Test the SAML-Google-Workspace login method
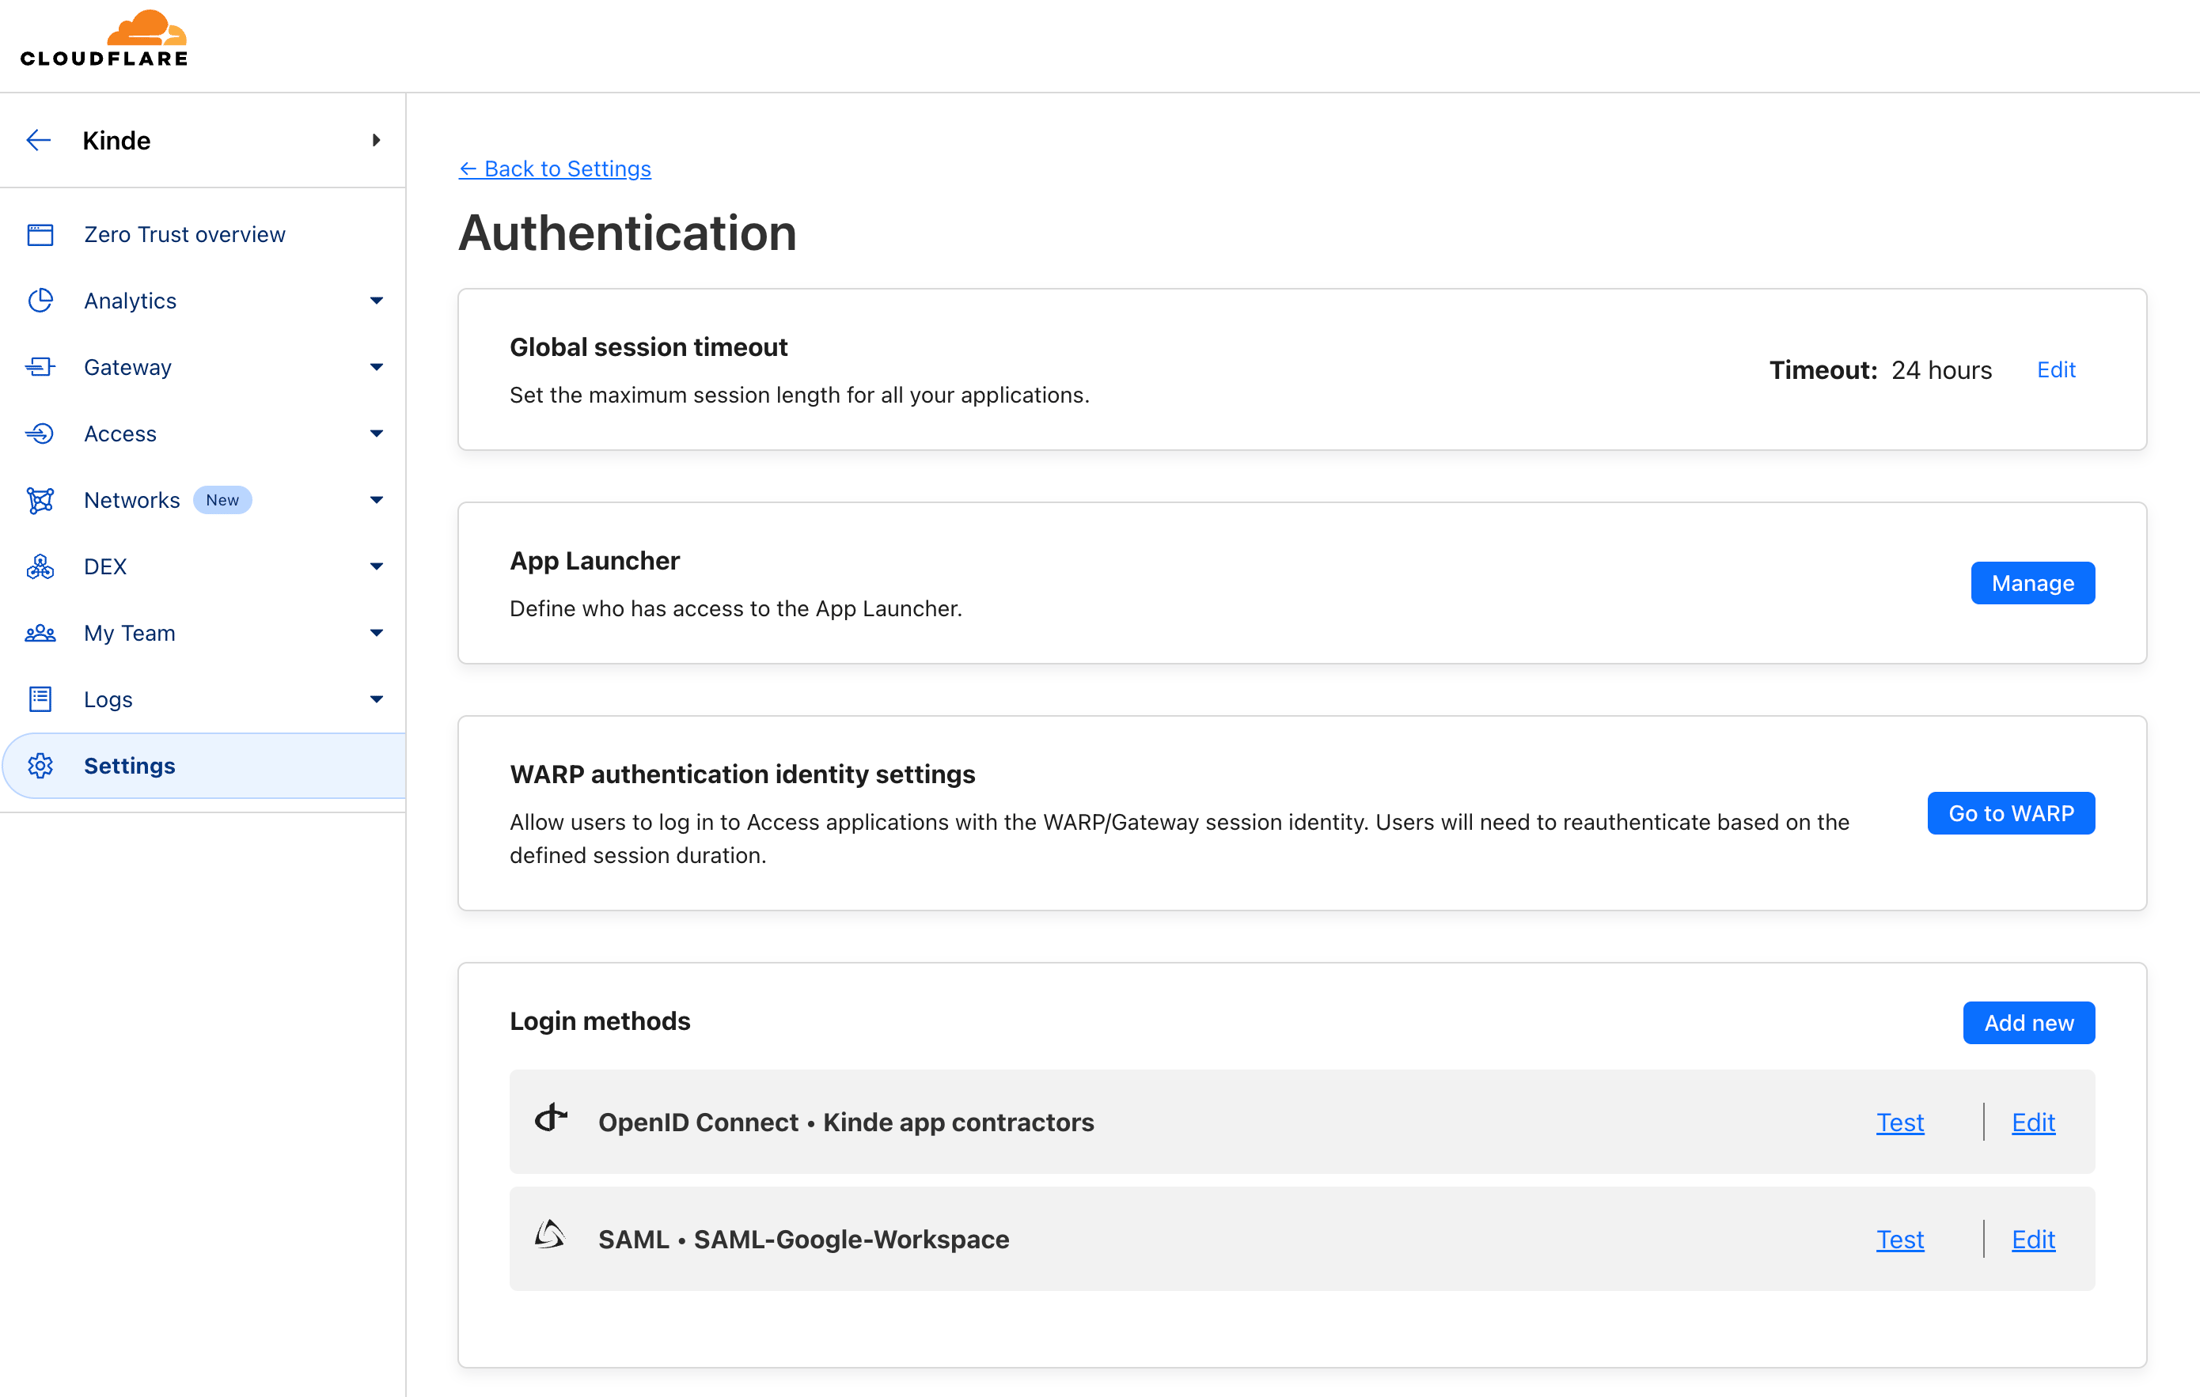 [x=1900, y=1239]
